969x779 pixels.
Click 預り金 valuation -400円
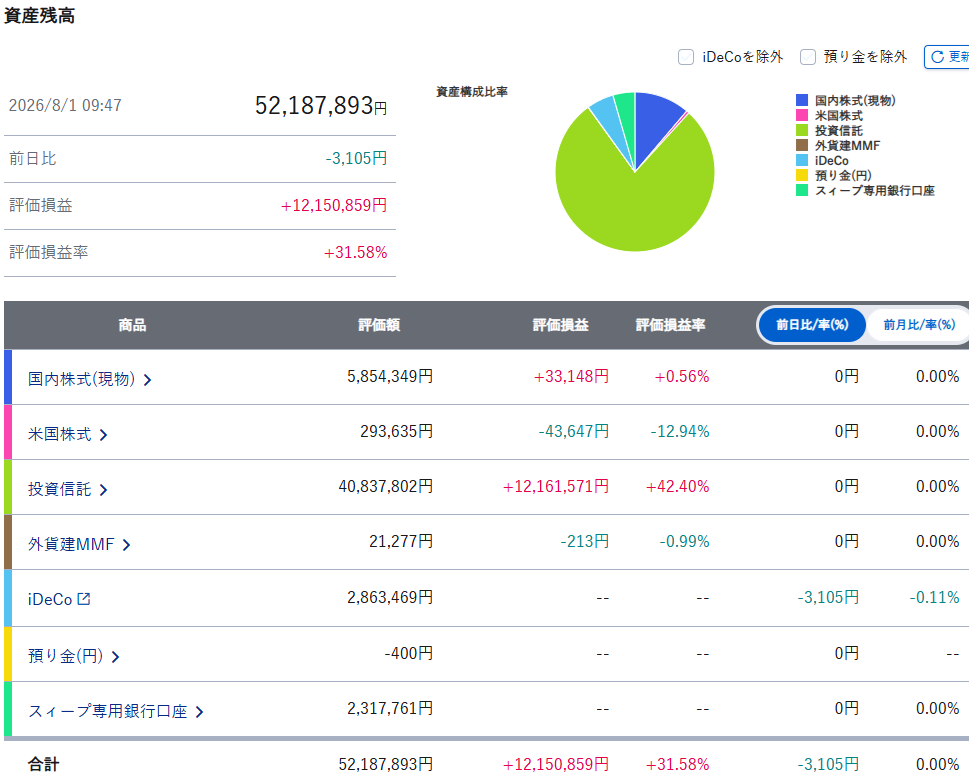pos(408,653)
